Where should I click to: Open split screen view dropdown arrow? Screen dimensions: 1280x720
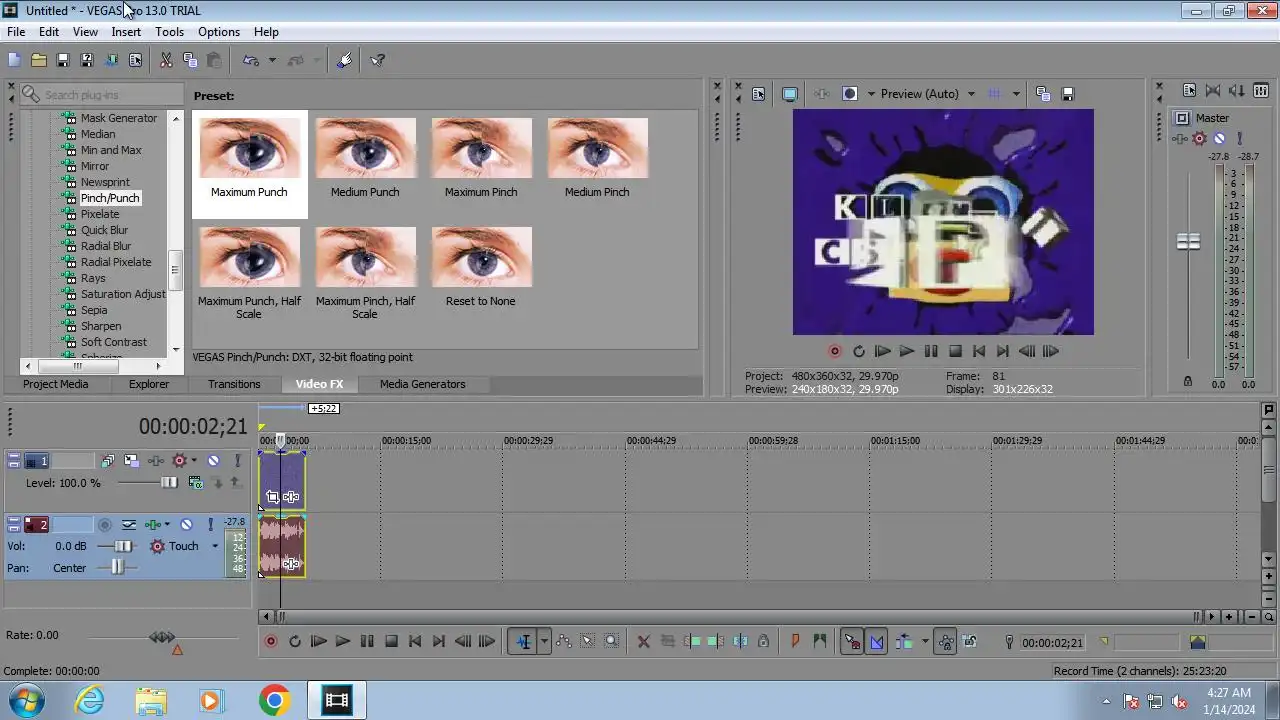click(x=871, y=94)
